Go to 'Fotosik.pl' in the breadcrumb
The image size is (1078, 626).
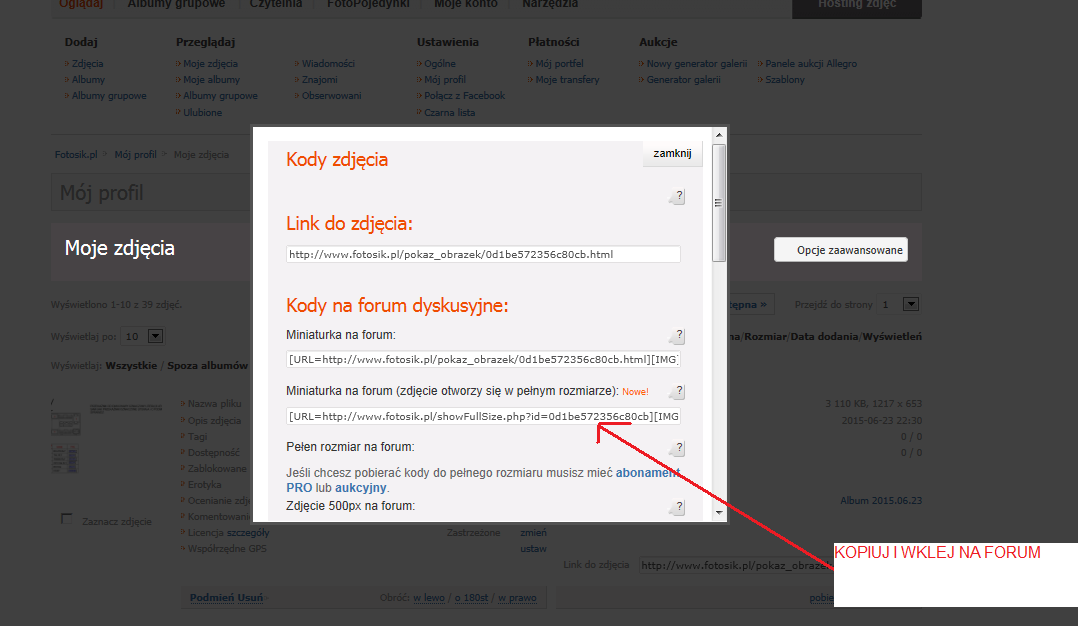click(x=76, y=155)
